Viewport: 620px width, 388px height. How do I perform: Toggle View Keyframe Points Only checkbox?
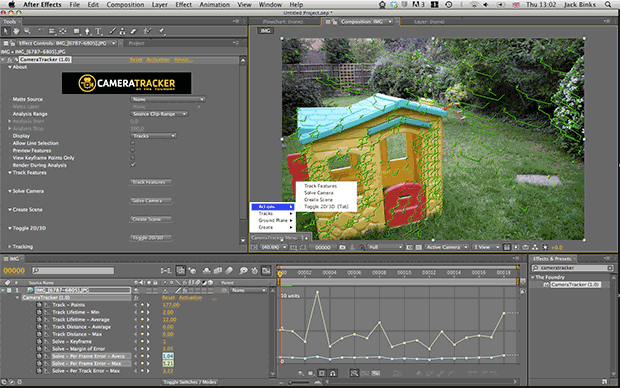[x=132, y=158]
